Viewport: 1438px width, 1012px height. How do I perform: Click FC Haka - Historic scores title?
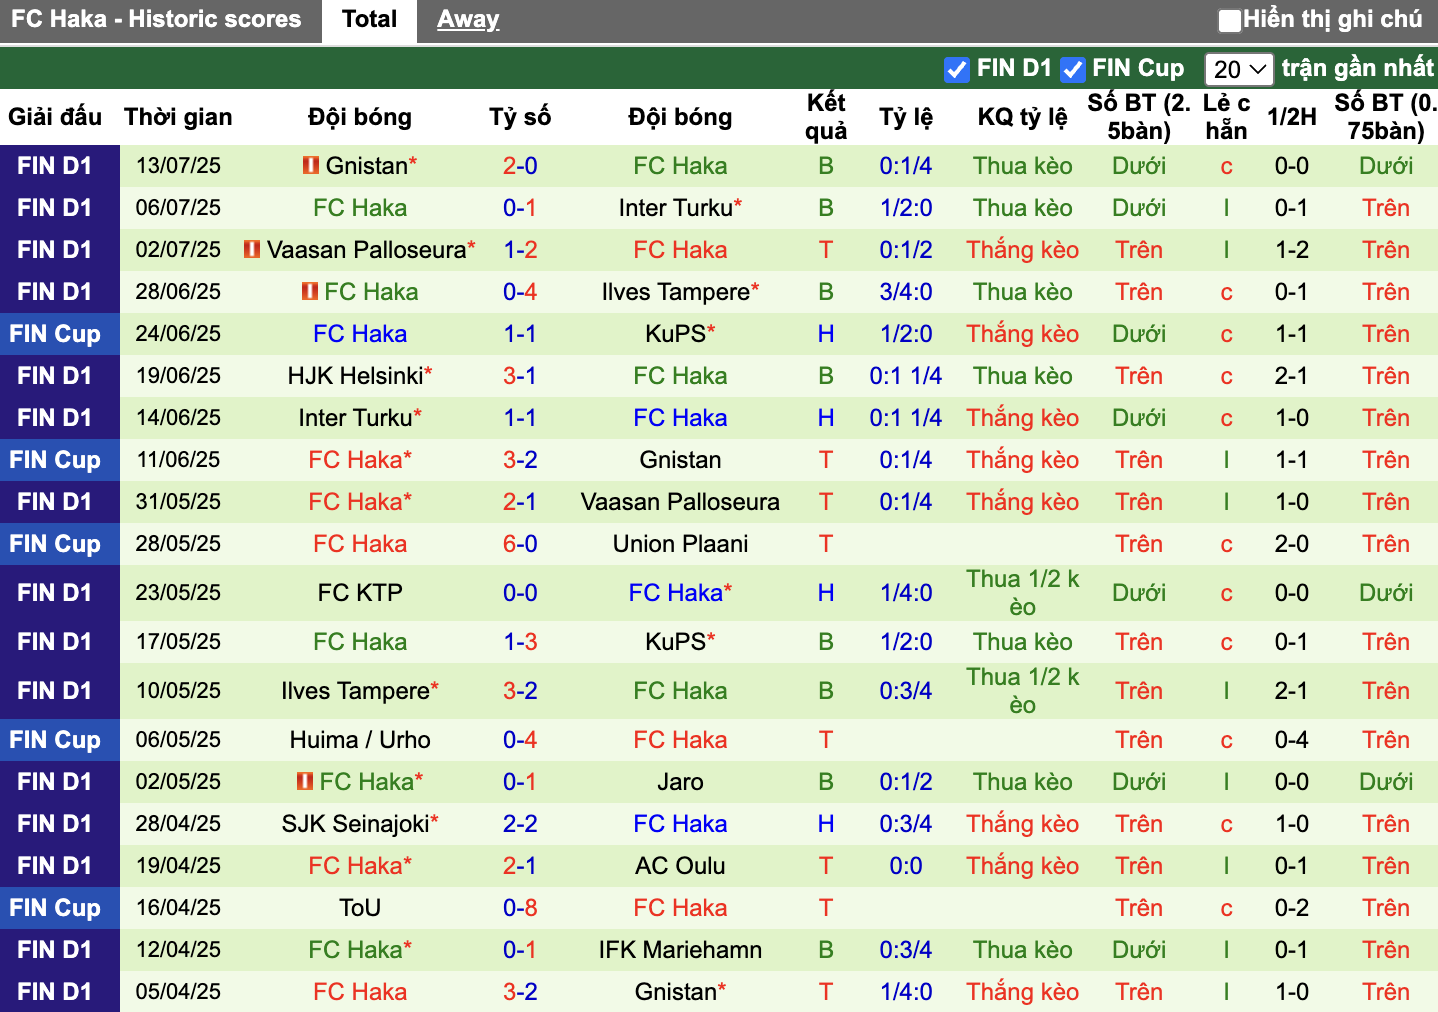[x=156, y=19]
